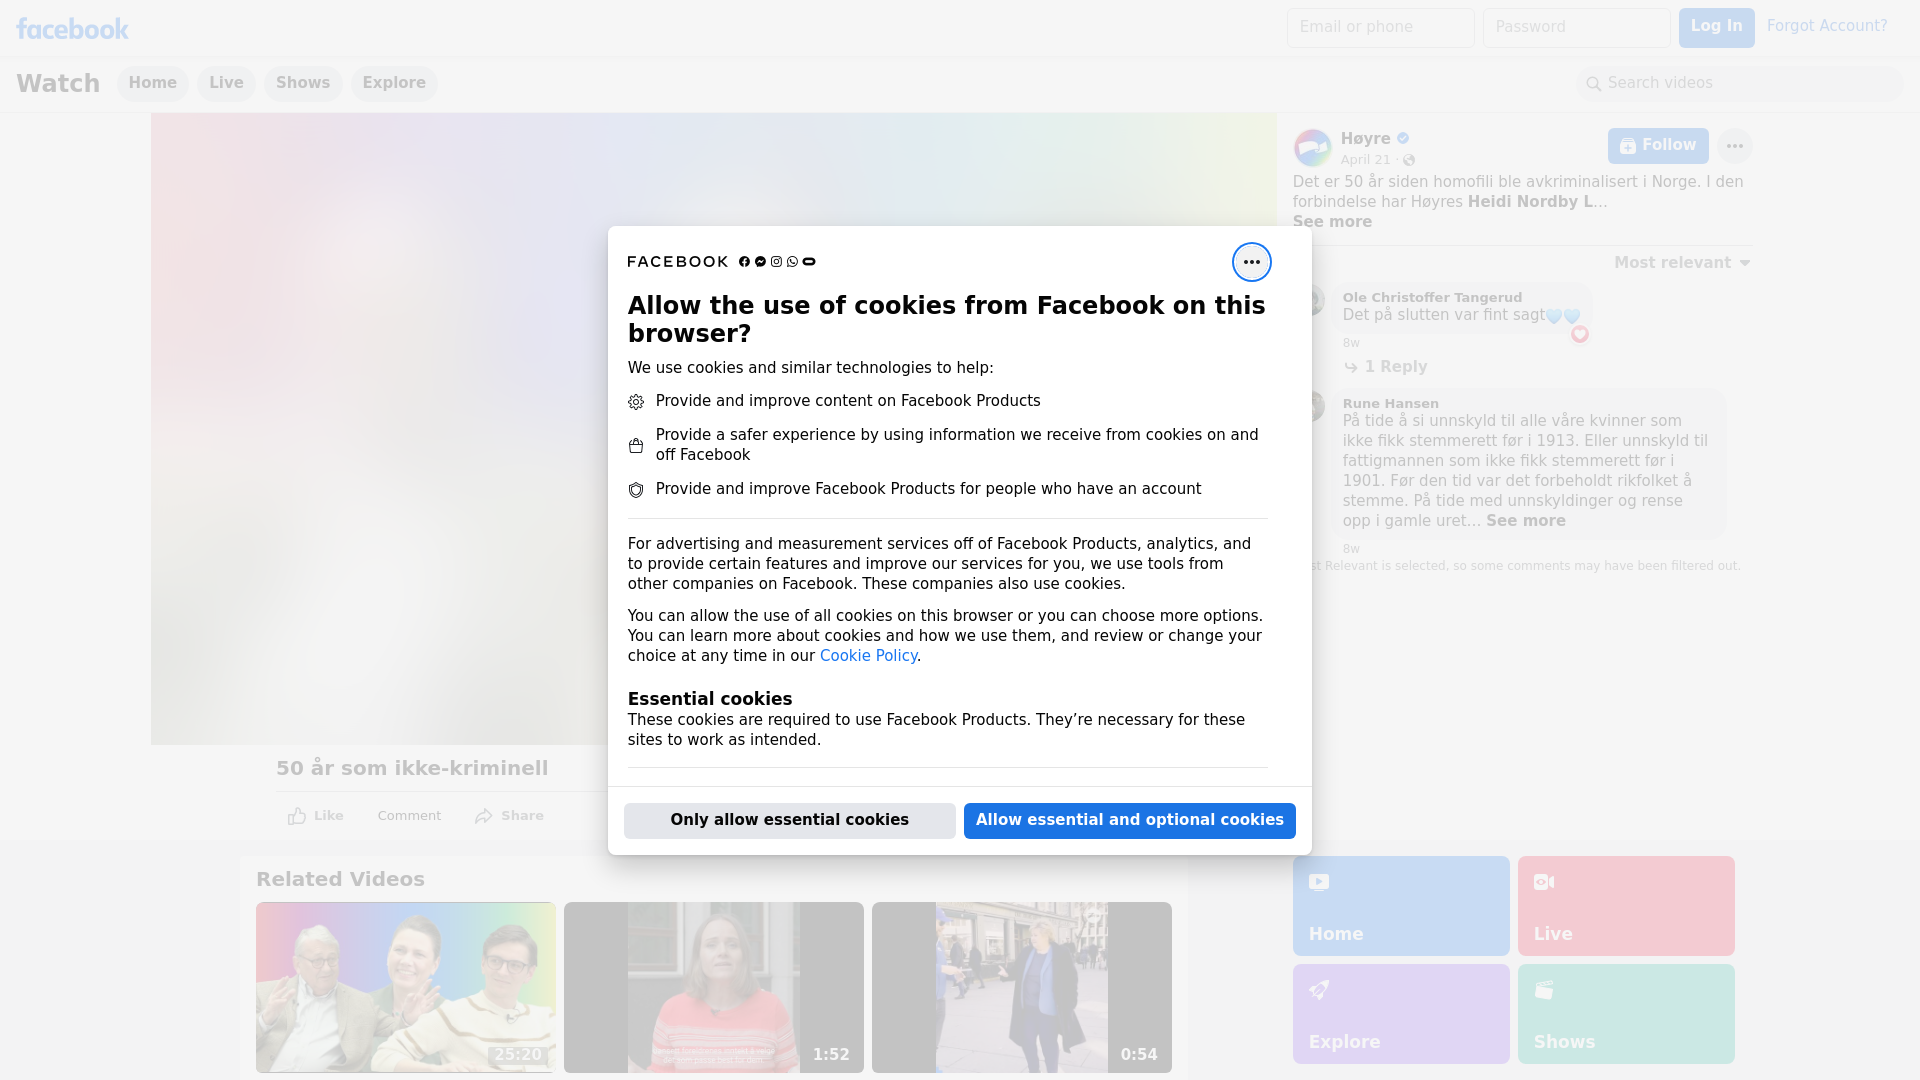Viewport: 1920px width, 1080px height.
Task: Select the Watch Explore tab
Action: (394, 83)
